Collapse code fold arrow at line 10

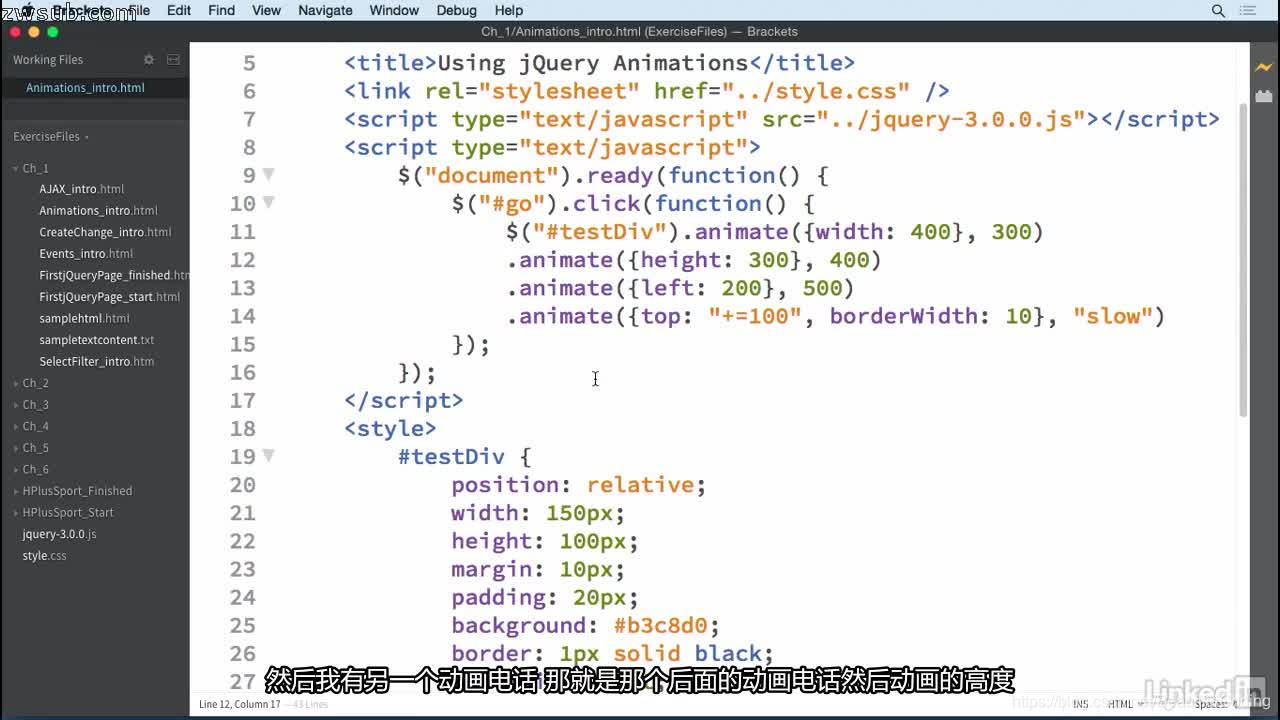(268, 202)
